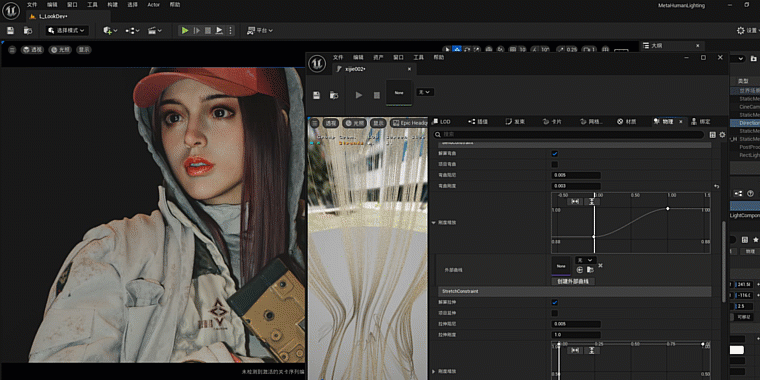Click fit vertical icon in bend curve editor
This screenshot has width=760, height=380.
pyautogui.click(x=591, y=201)
